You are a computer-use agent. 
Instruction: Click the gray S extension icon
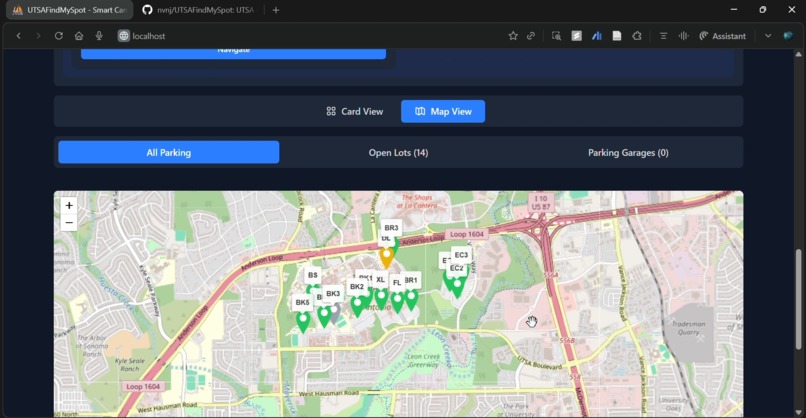click(577, 36)
